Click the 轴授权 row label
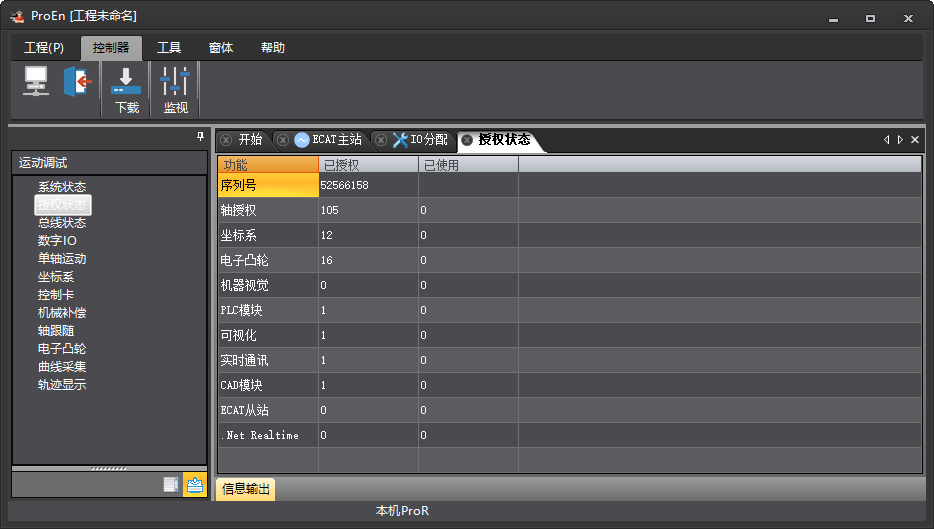 point(238,210)
